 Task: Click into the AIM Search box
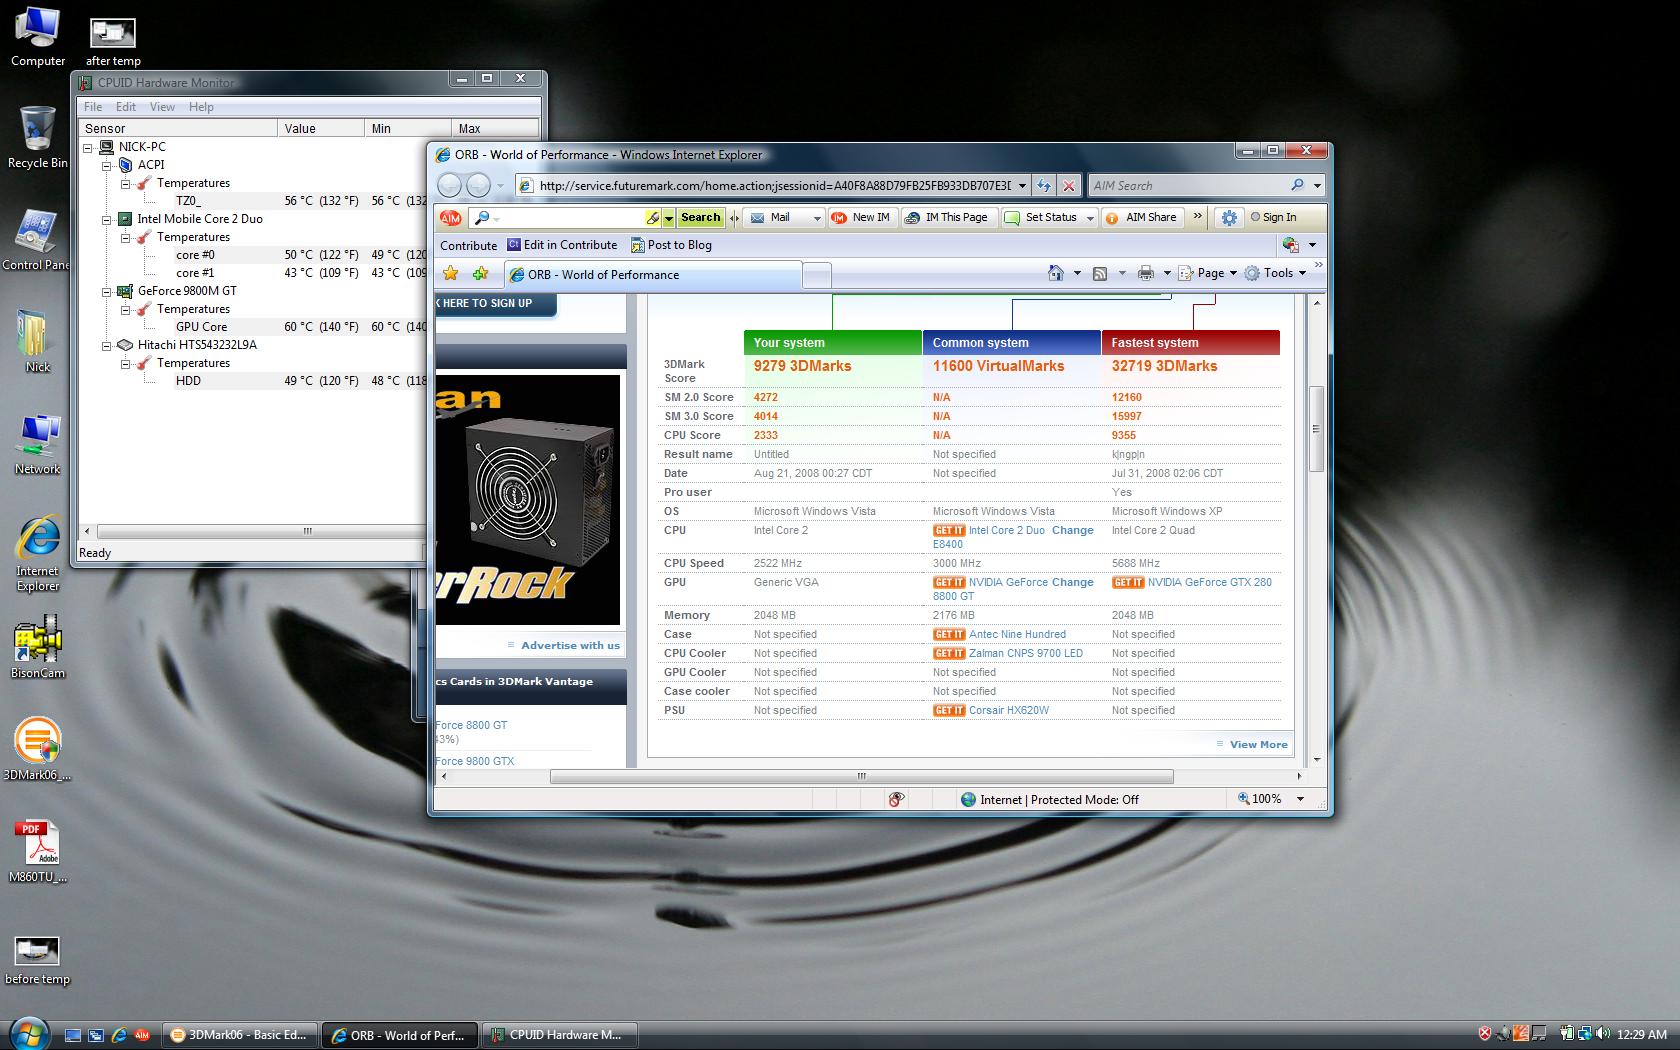1189,185
